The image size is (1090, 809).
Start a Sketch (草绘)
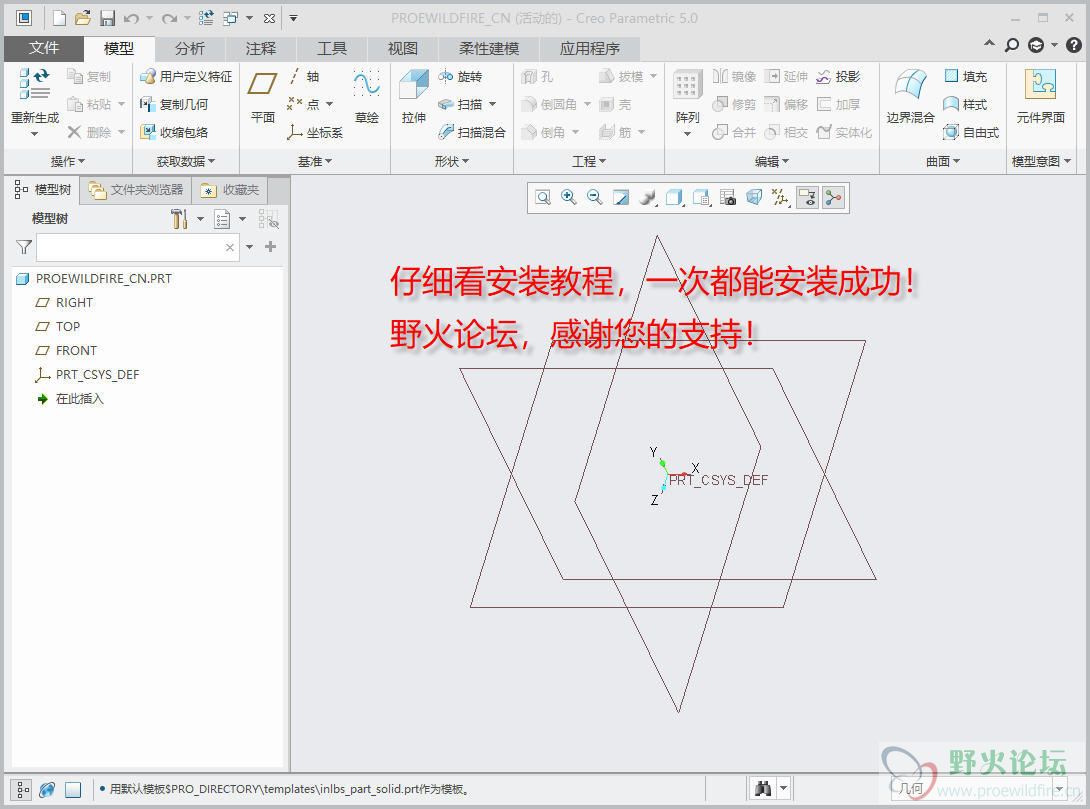point(366,96)
